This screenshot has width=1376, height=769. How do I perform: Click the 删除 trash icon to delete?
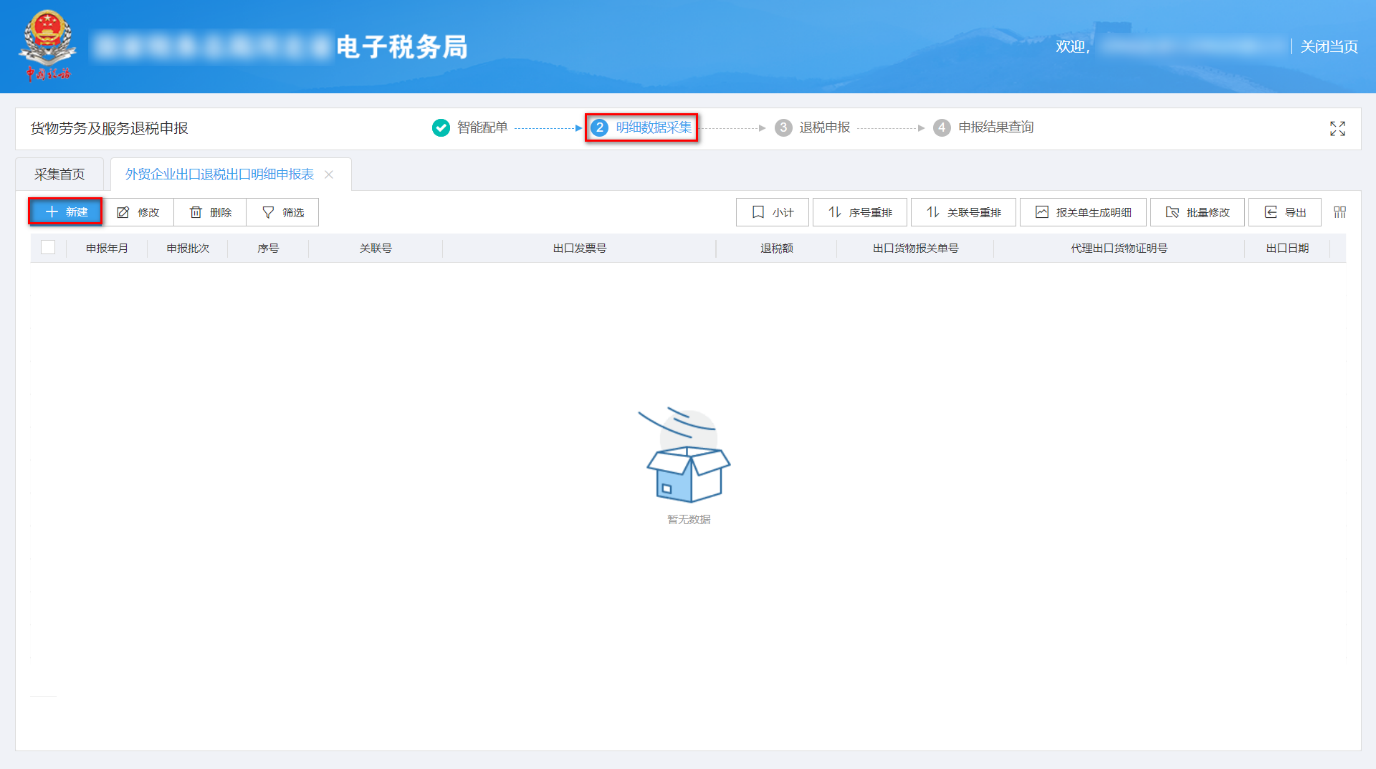tap(209, 211)
